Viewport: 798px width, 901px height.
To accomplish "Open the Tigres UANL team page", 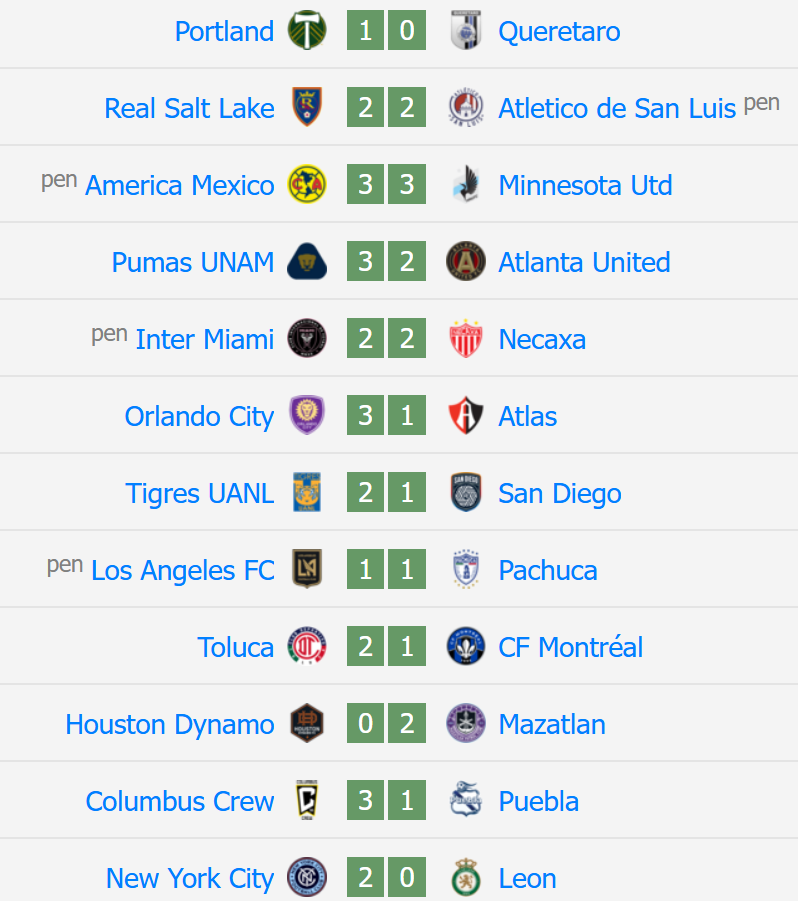I will (x=199, y=493).
